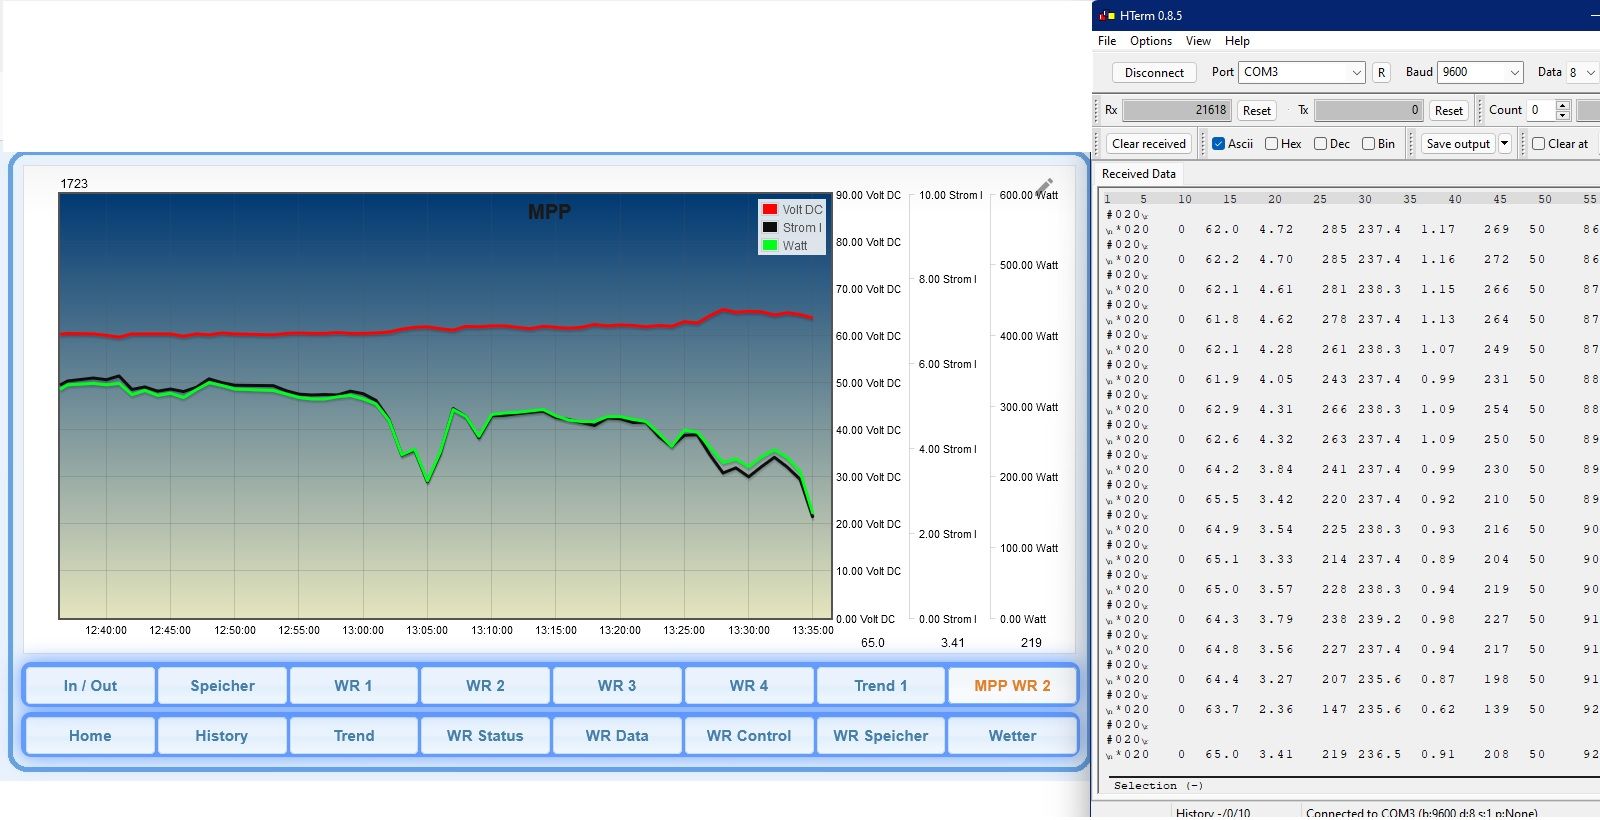The height and width of the screenshot is (820, 1600).
Task: Uncheck the Ascii display checkbox
Action: (1218, 144)
